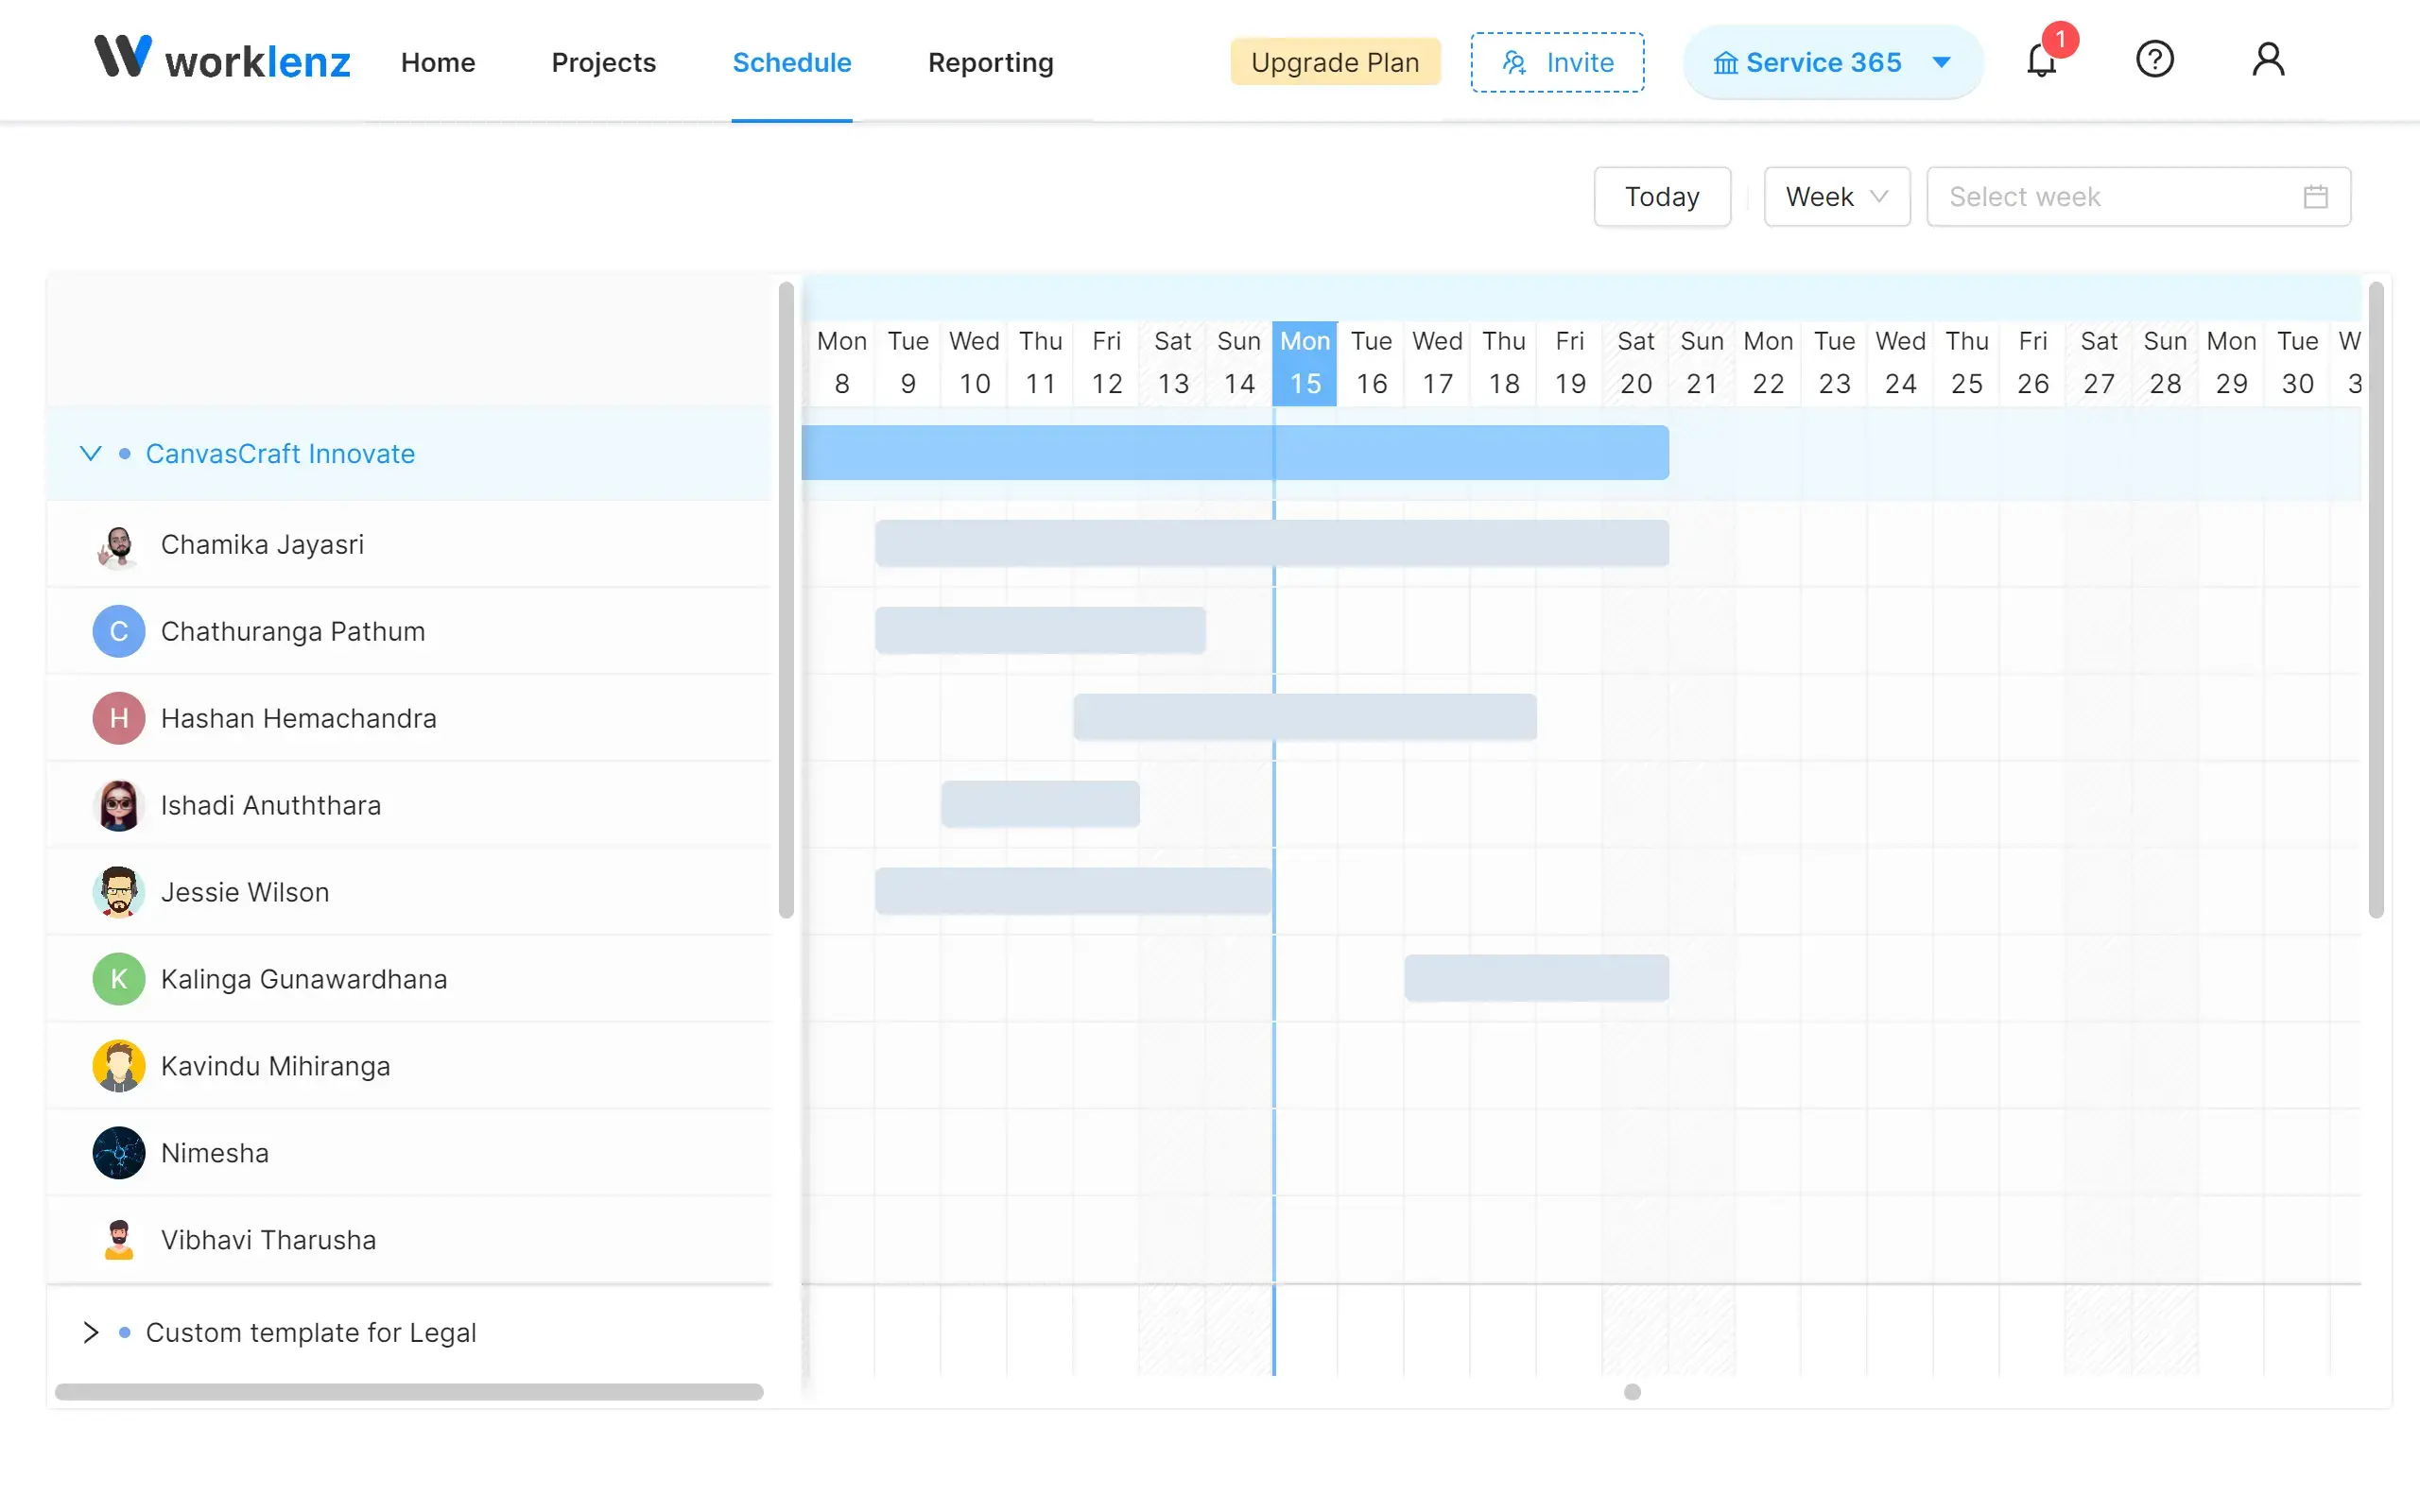Click Chamika Jayasri's avatar
The image size is (2420, 1512).
point(118,545)
